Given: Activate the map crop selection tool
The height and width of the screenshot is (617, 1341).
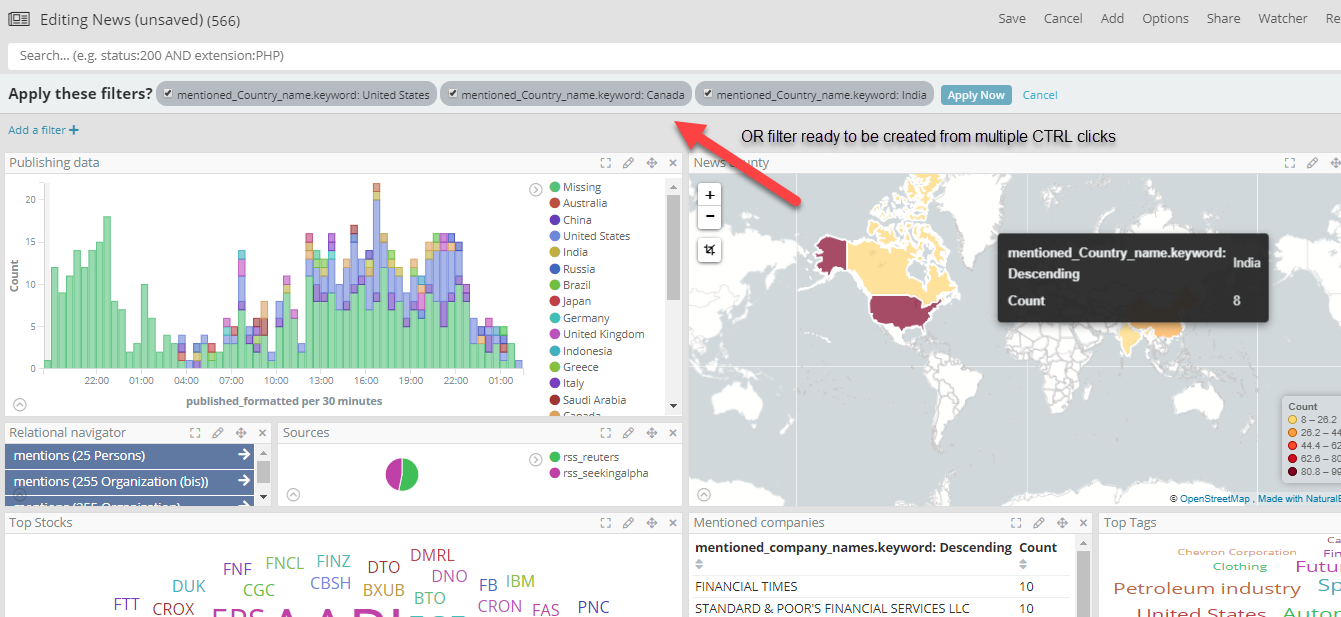Looking at the screenshot, I should (x=709, y=249).
